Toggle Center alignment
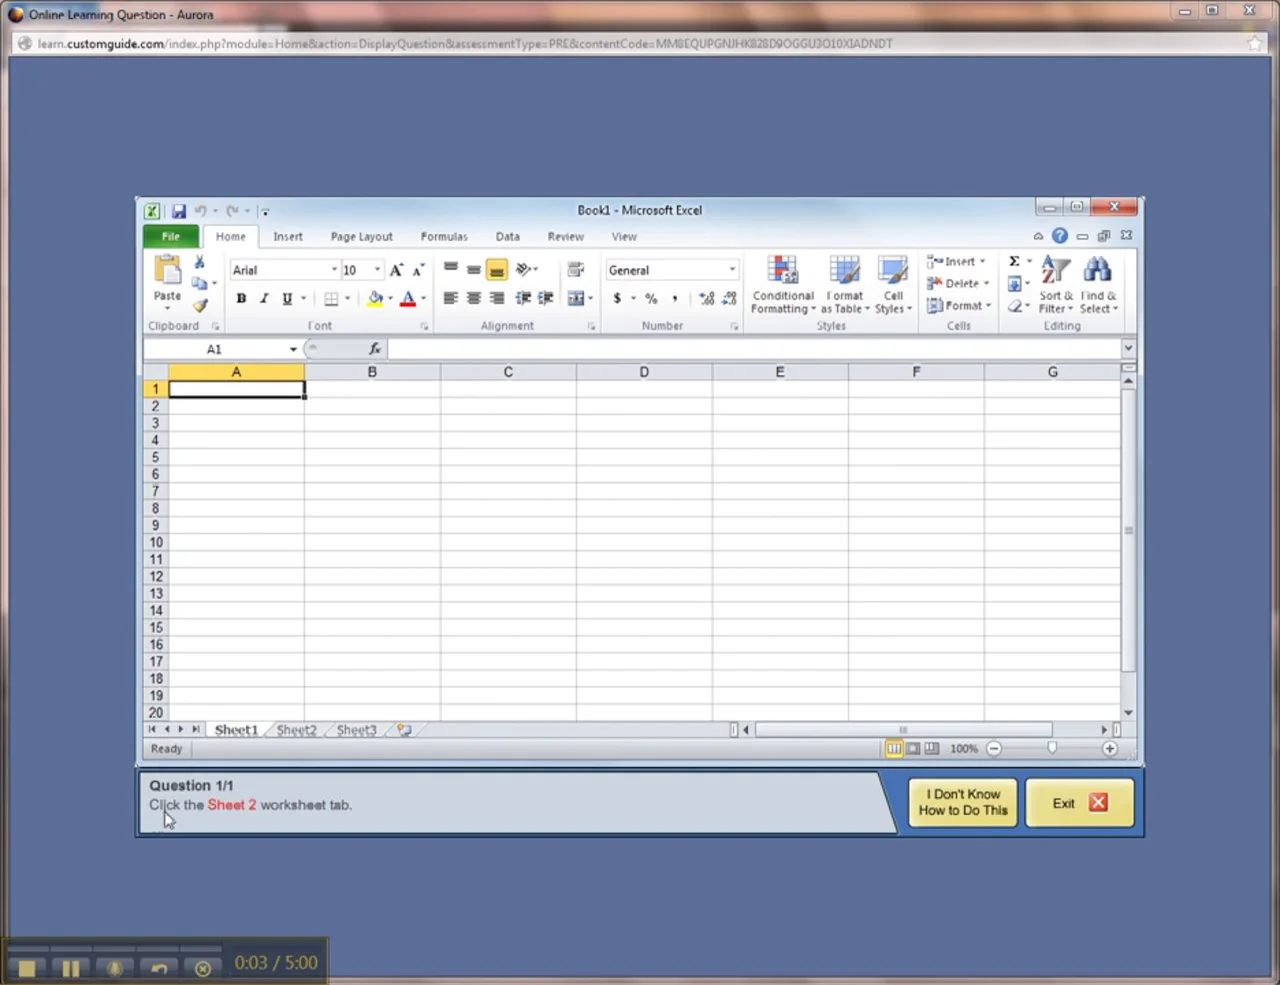 474,298
